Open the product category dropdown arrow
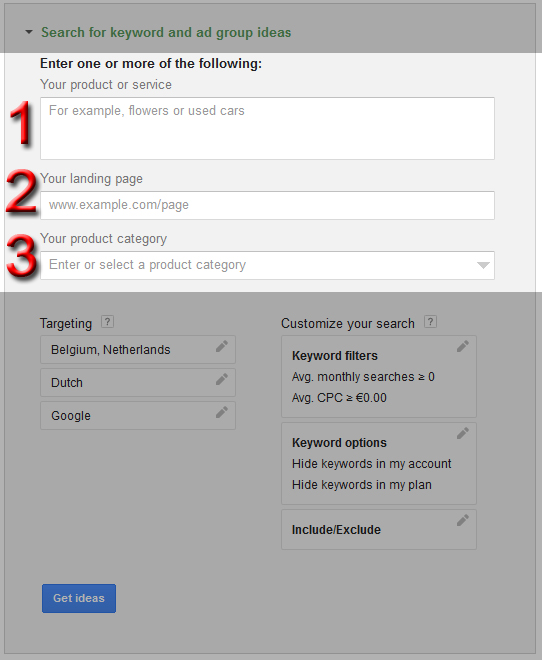Screen dimensions: 542x660 click(483, 265)
